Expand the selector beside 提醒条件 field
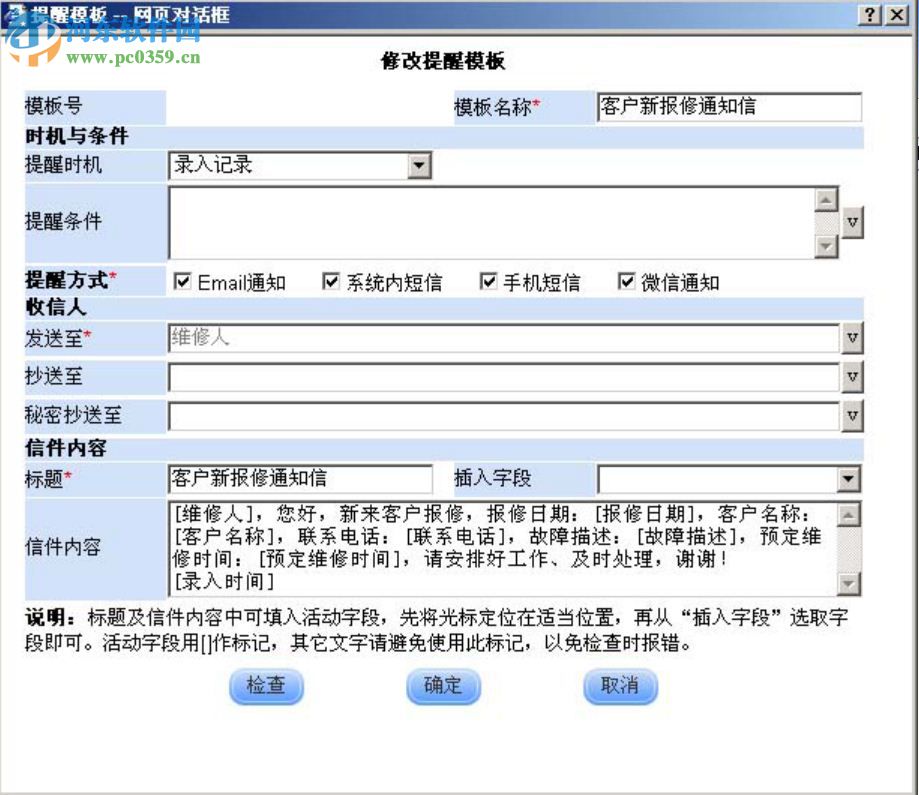Screen dimensions: 919x795 point(854,222)
